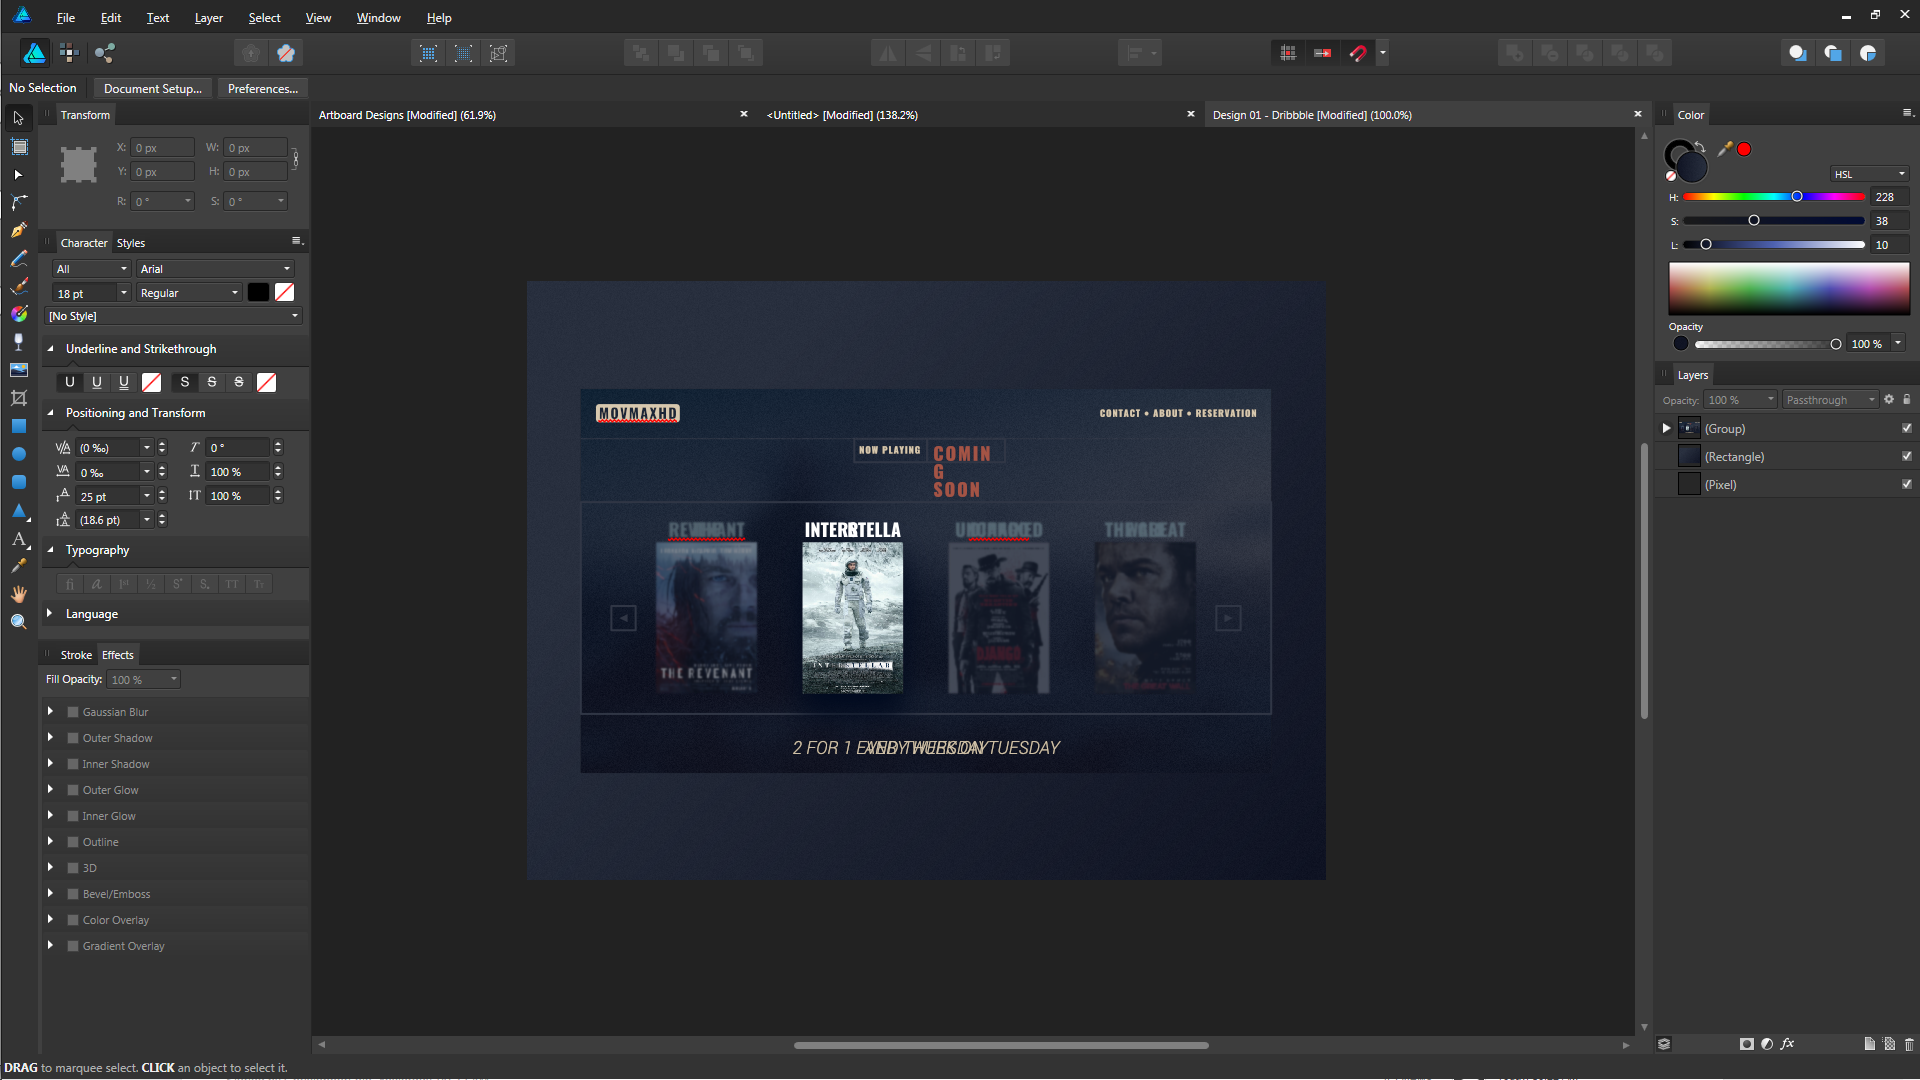Screen dimensions: 1920x1080
Task: Select the Vector Brush tool
Action: [x=18, y=287]
